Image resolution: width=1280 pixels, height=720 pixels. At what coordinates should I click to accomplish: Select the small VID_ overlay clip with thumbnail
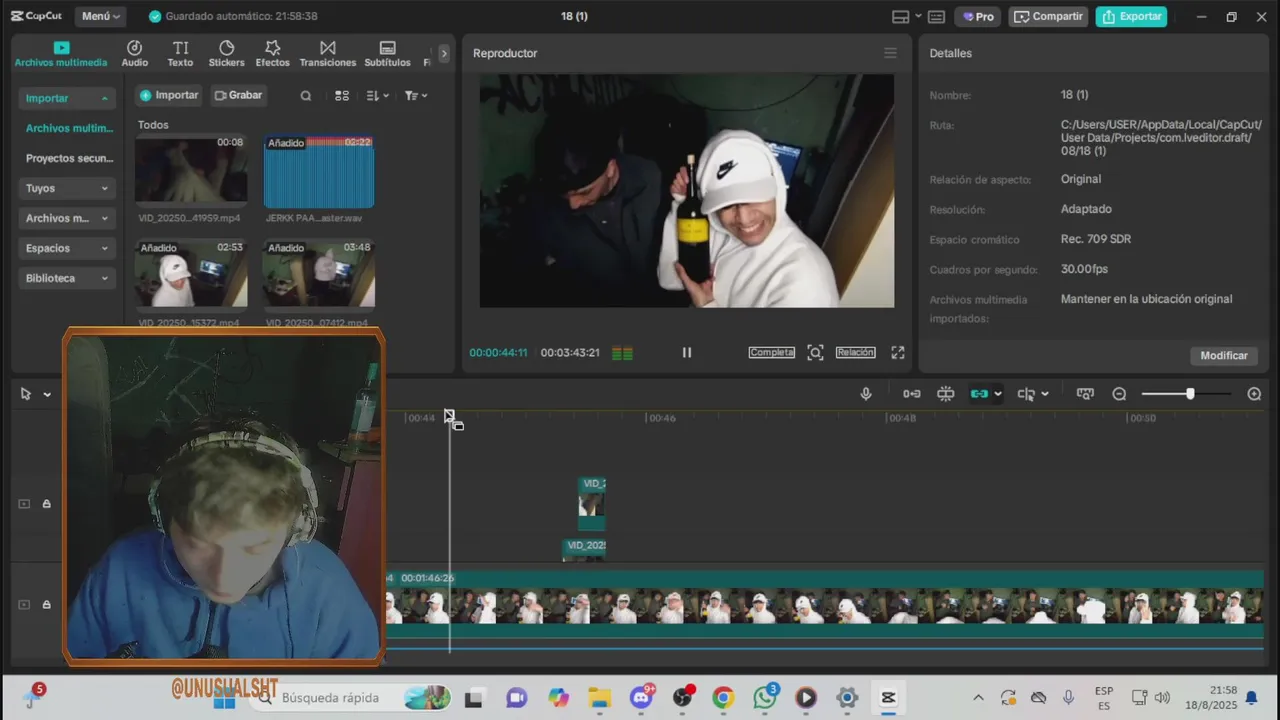(x=591, y=503)
